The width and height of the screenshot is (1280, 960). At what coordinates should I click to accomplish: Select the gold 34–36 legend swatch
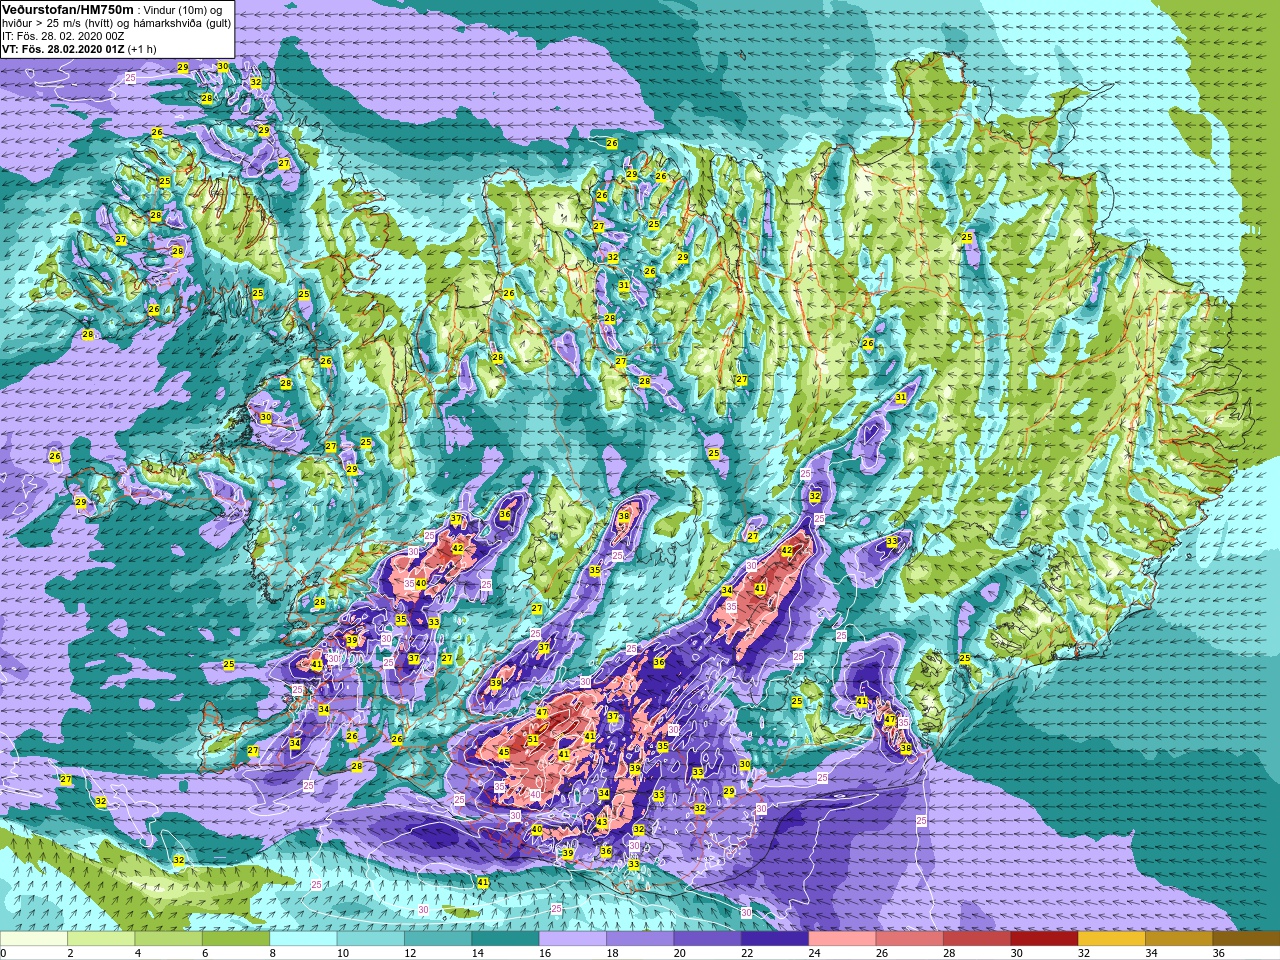[1178, 939]
